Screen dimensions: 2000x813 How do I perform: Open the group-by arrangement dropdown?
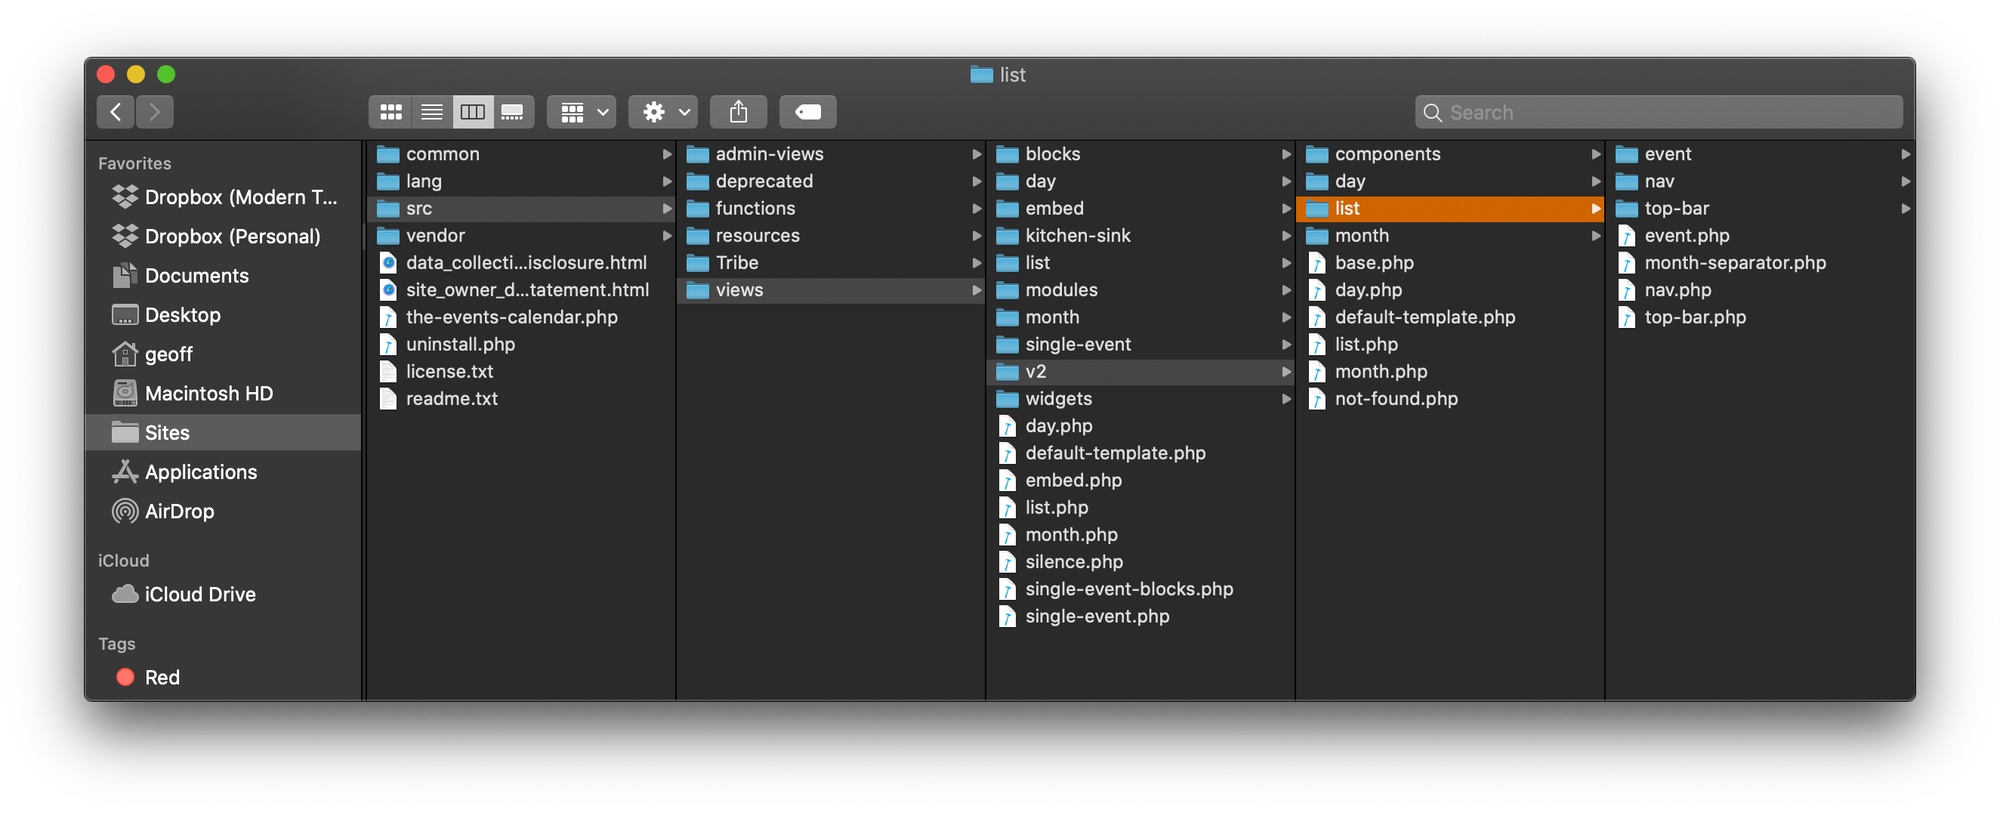(582, 112)
